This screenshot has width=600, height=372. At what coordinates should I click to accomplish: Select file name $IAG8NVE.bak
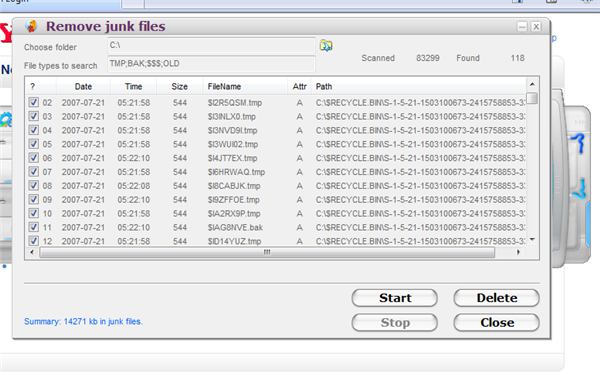(x=235, y=227)
